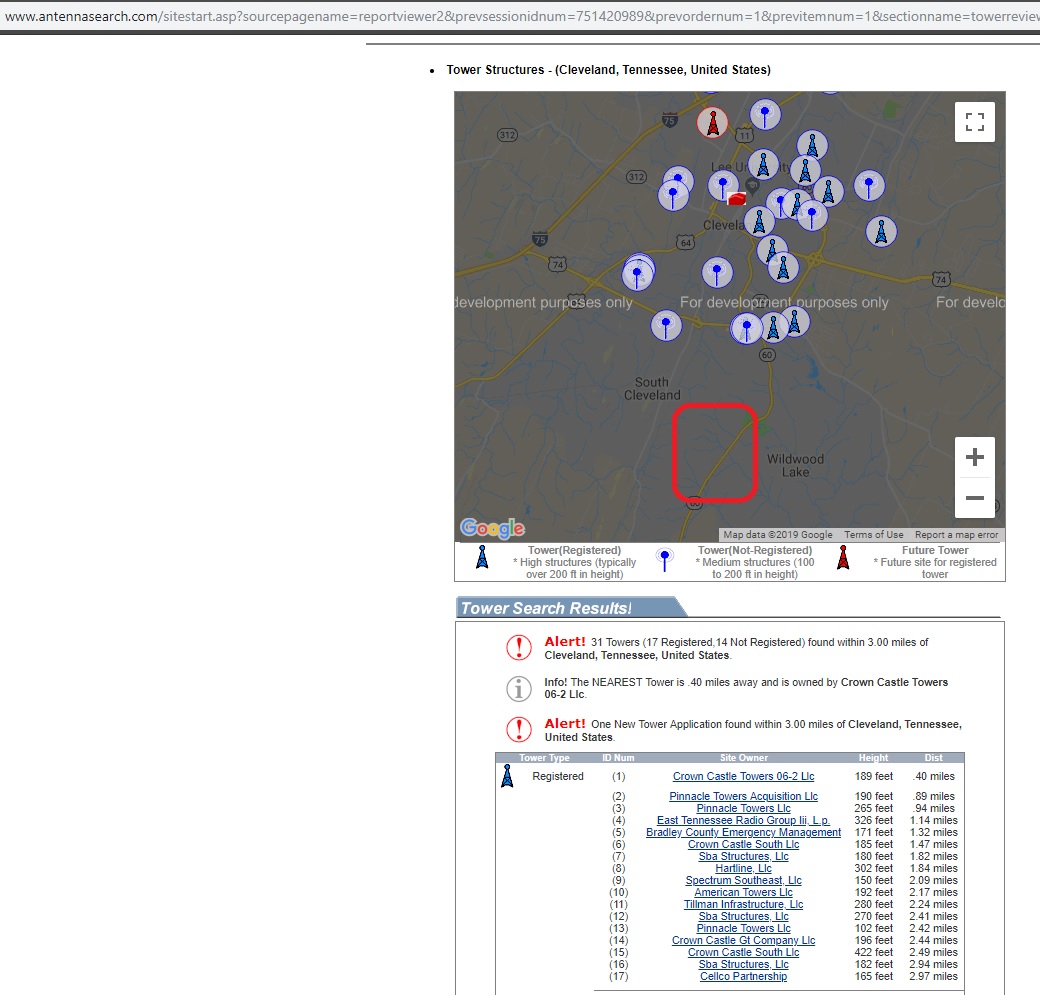Open Tillman Infrastructure, Llc link
1040x995 pixels.
(x=744, y=904)
